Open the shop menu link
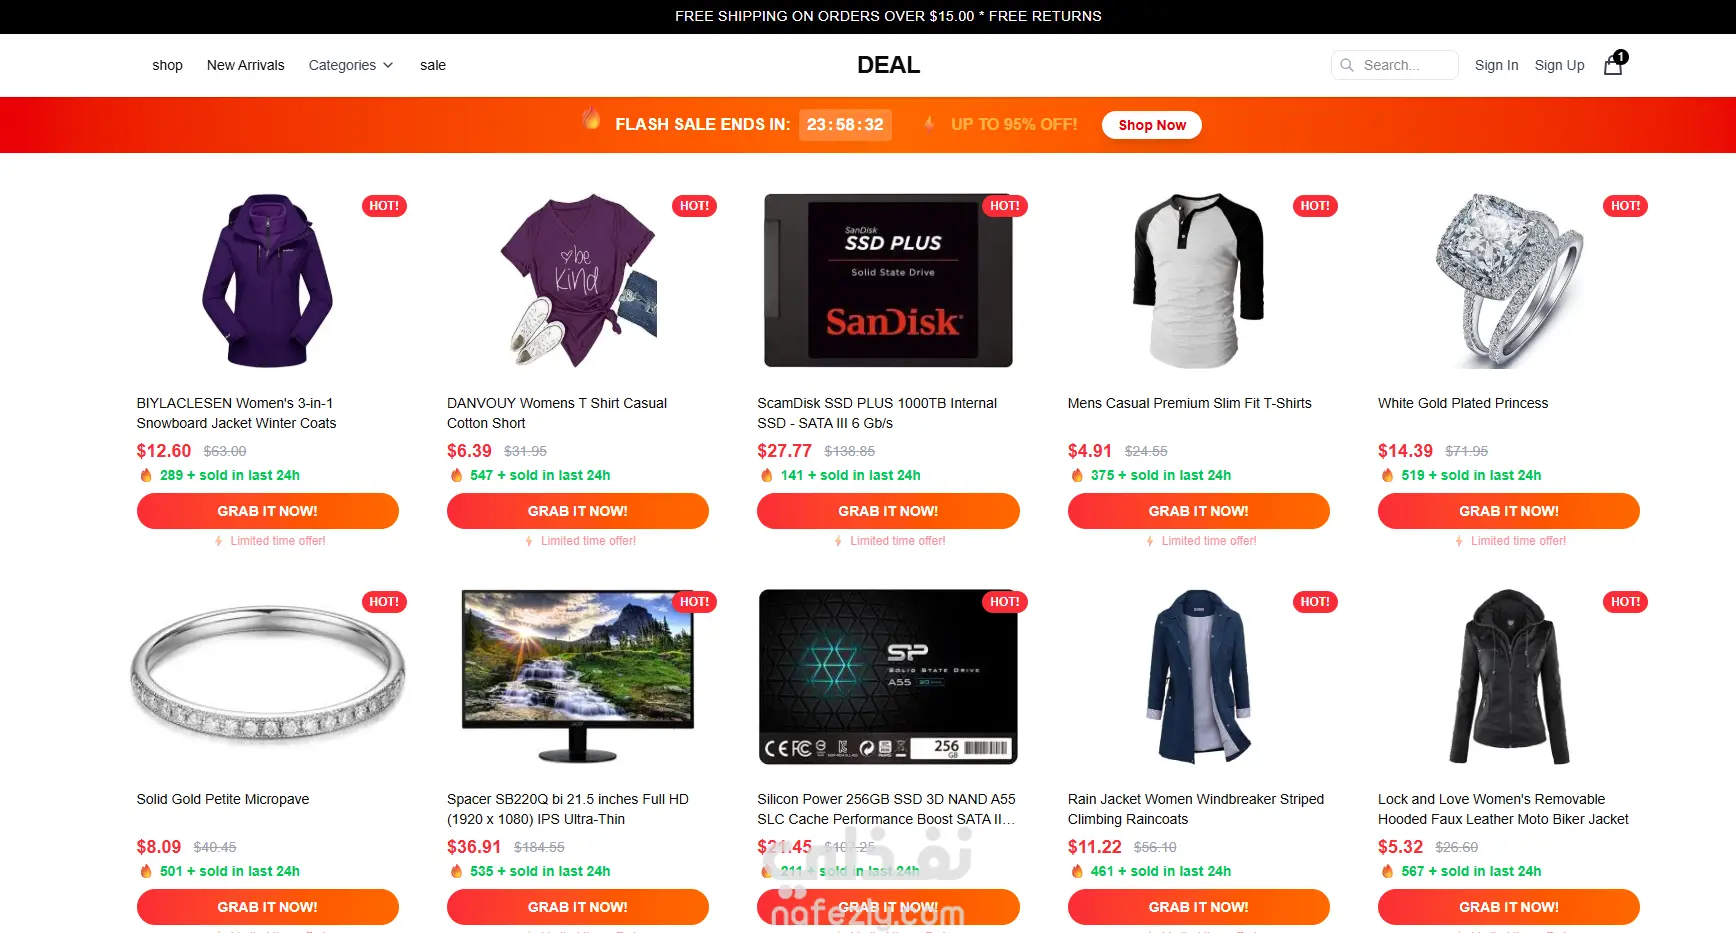This screenshot has width=1736, height=933. (x=167, y=65)
